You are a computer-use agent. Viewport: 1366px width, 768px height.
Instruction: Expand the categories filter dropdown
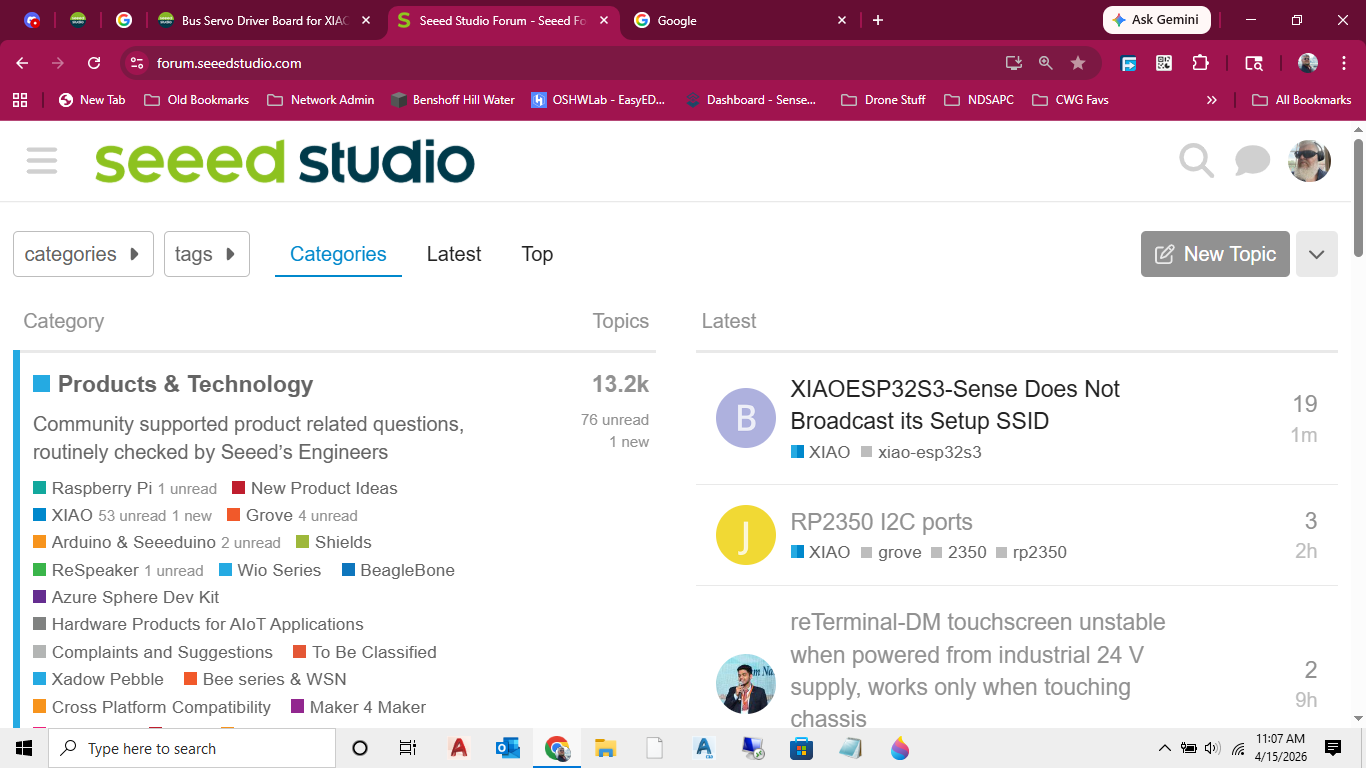coord(83,254)
